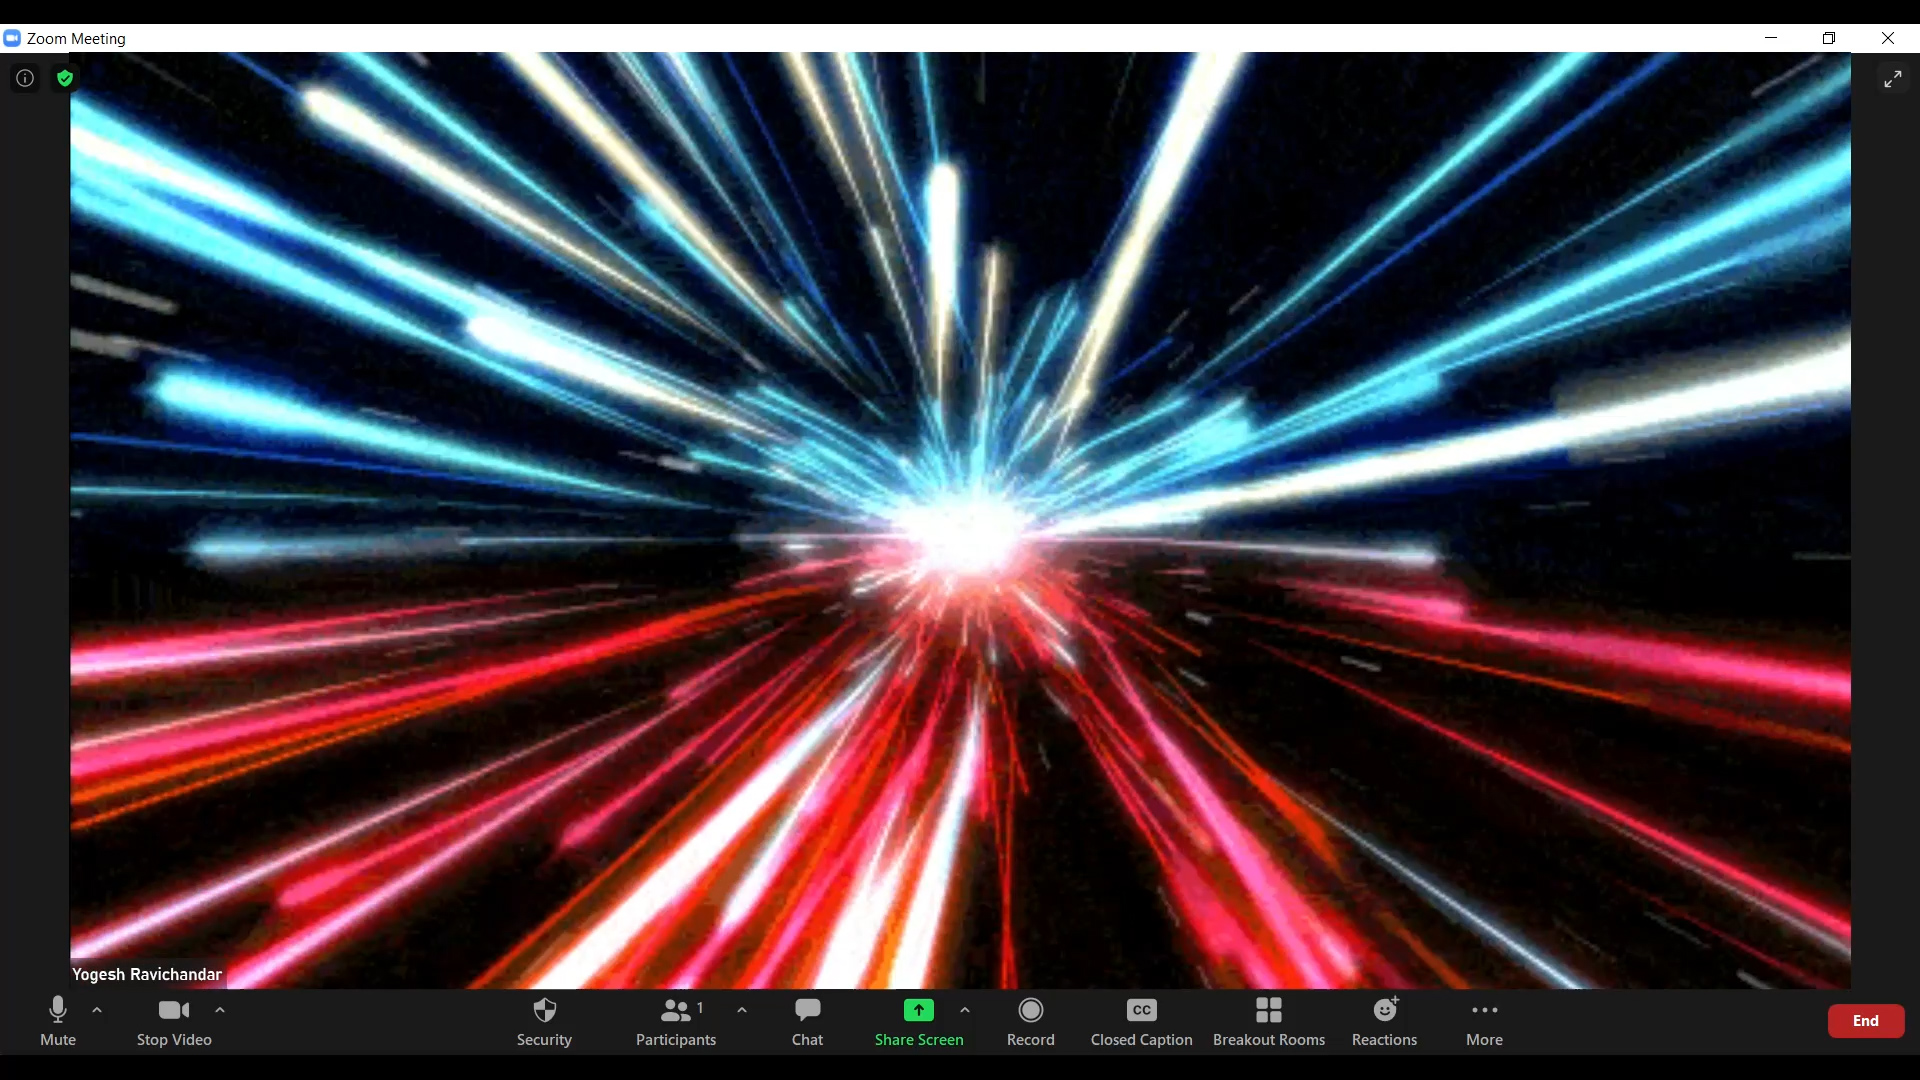Screen dimensions: 1920x1080
Task: Expand arrow next to Participants
Action: click(742, 1010)
